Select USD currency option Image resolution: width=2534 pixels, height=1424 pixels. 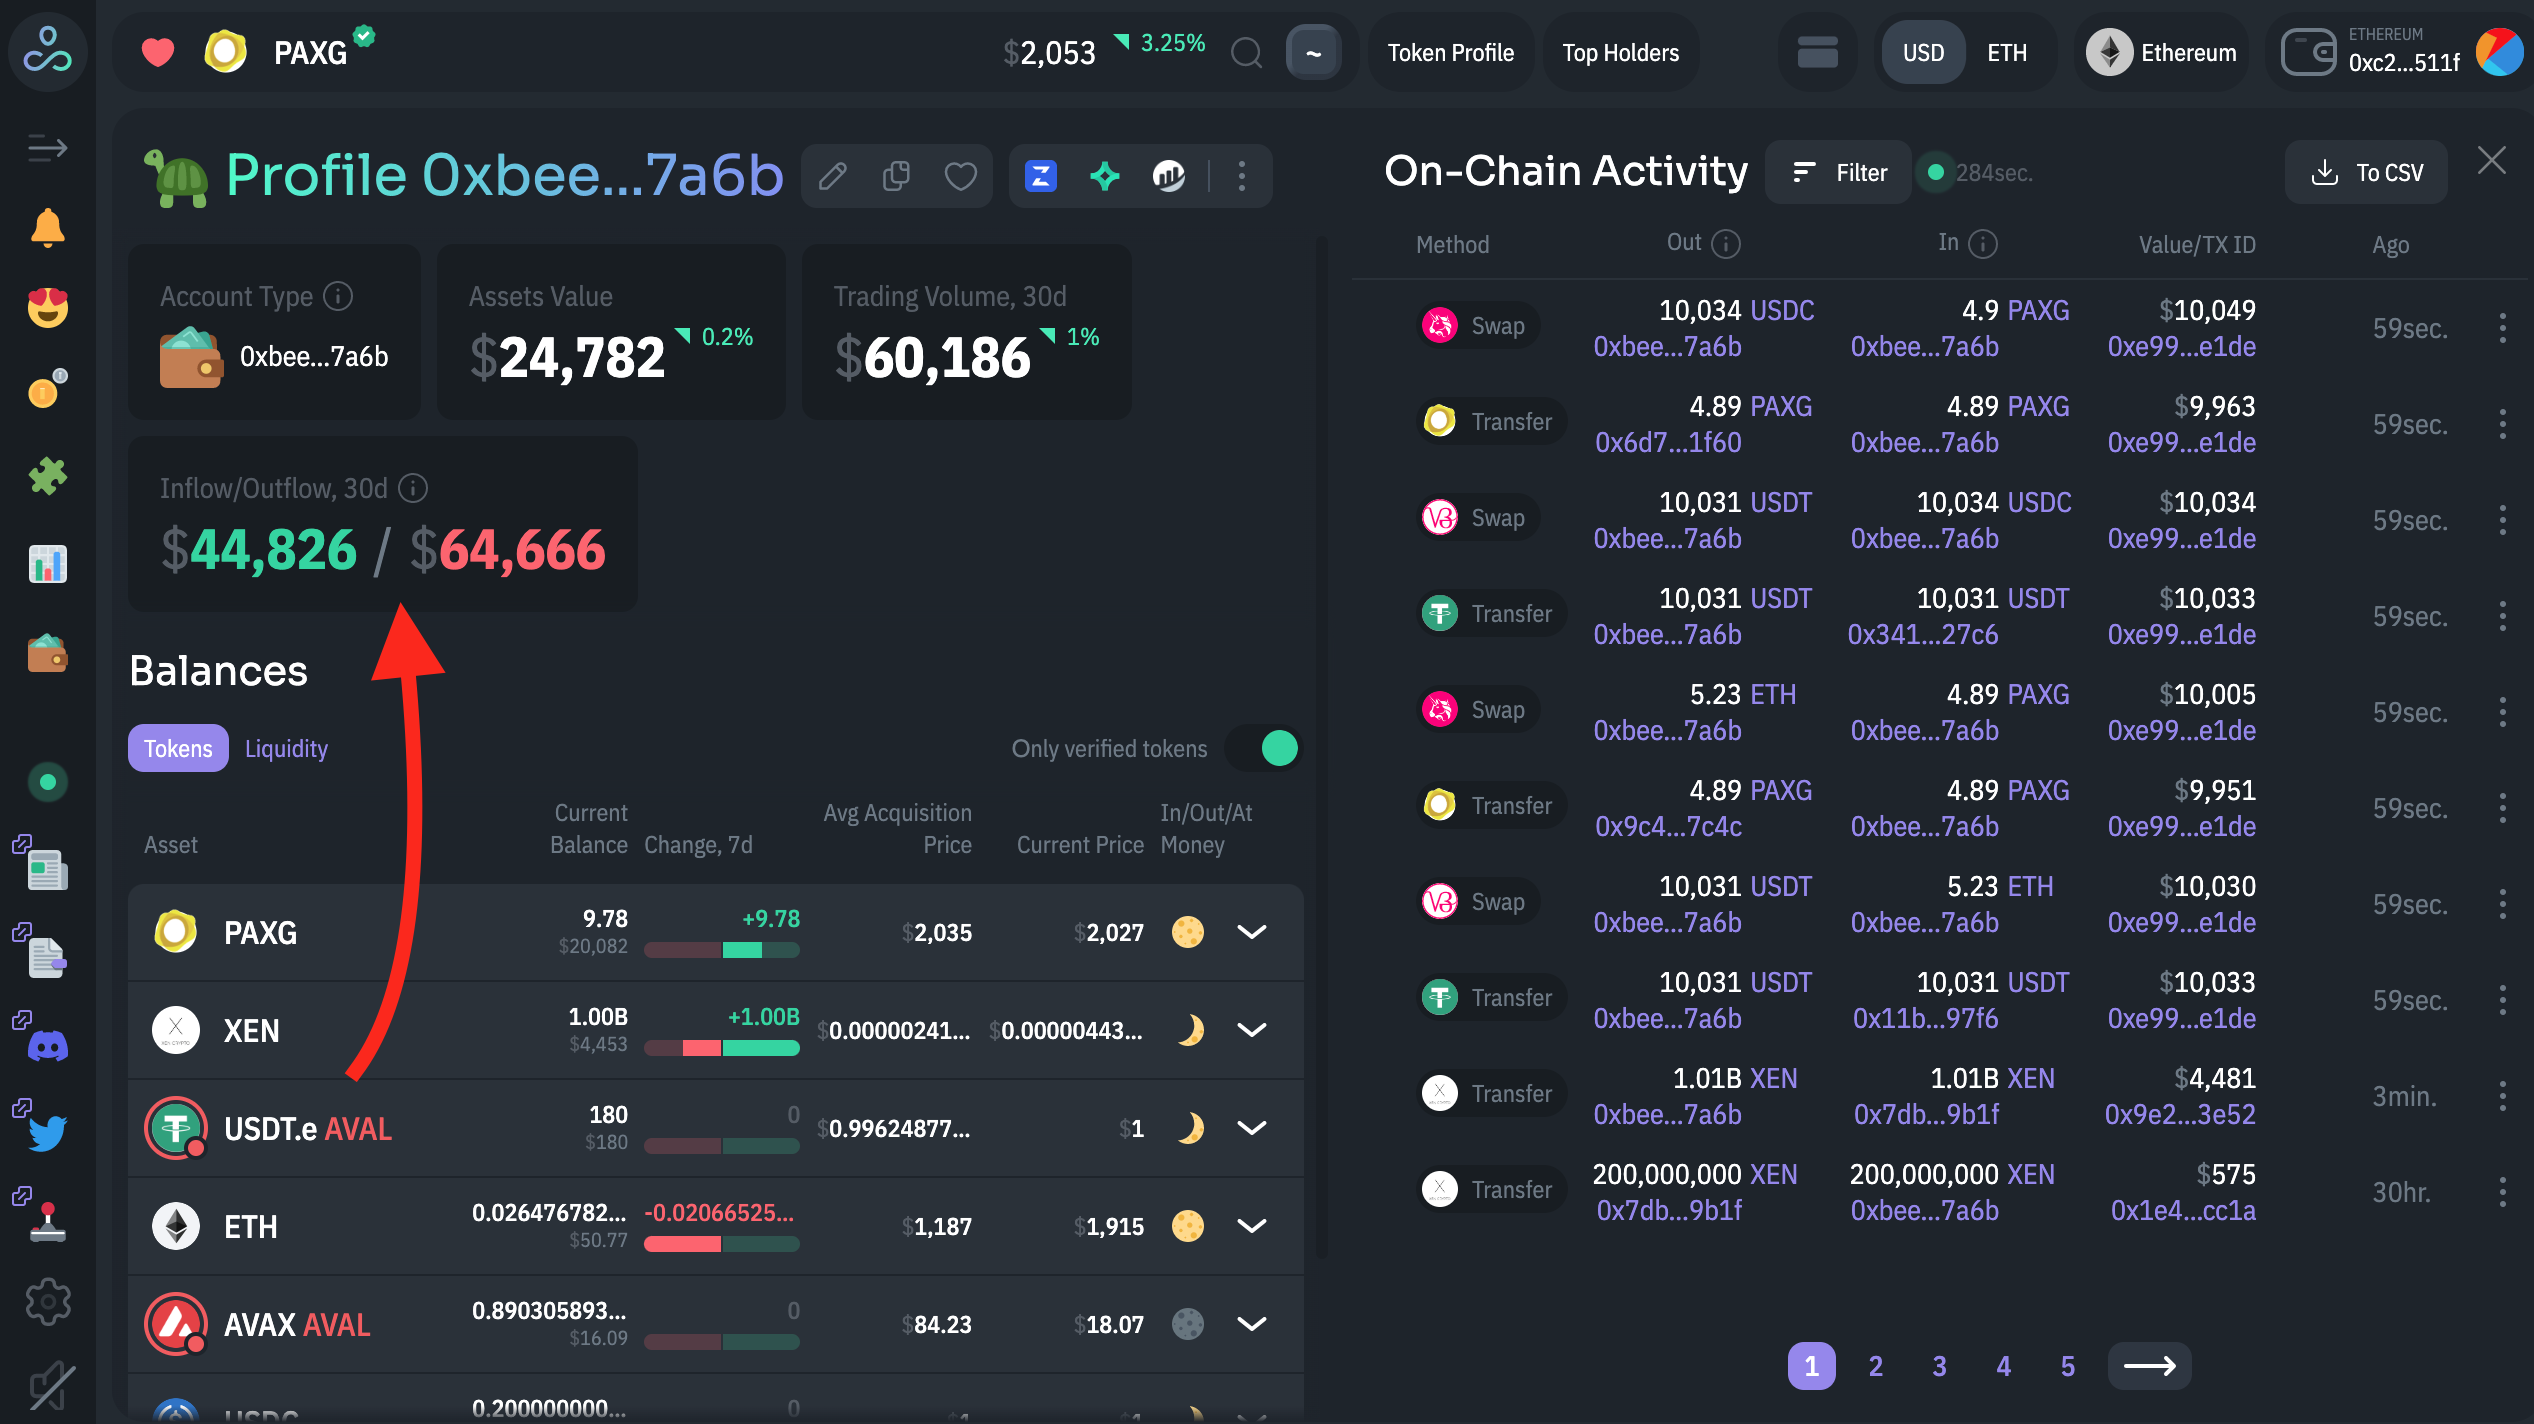click(1923, 53)
